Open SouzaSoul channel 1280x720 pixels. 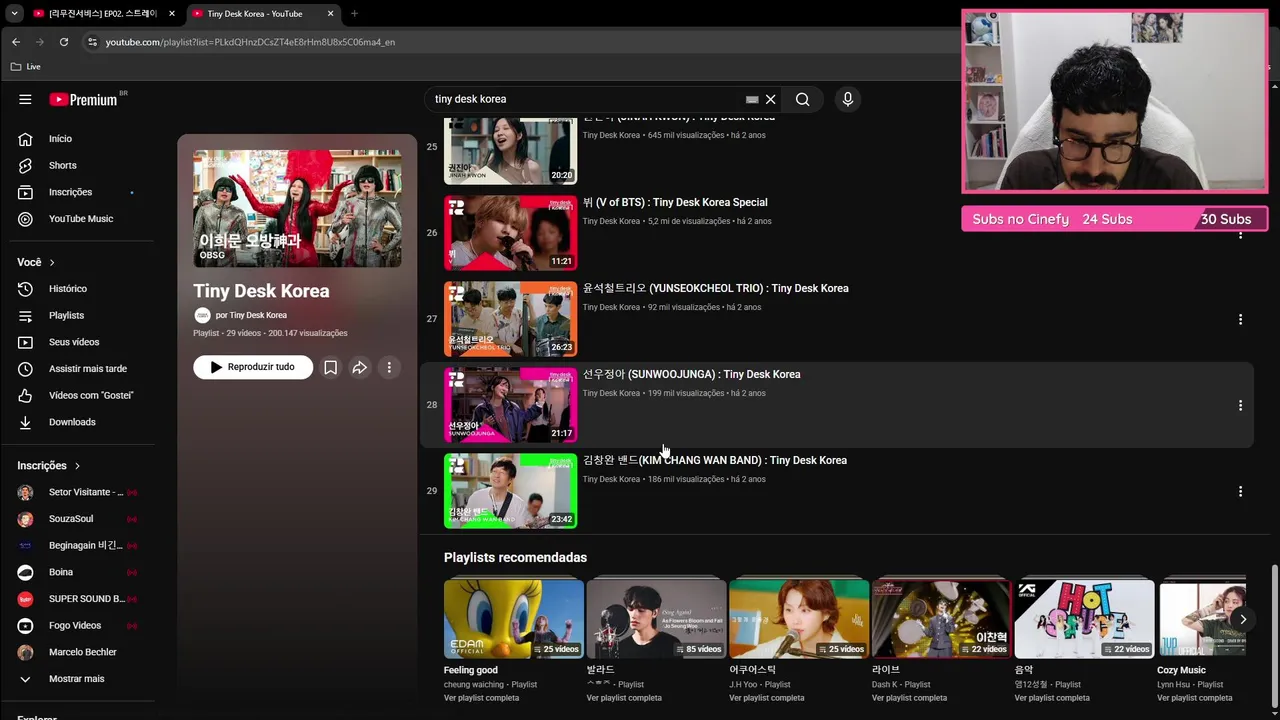click(78, 519)
